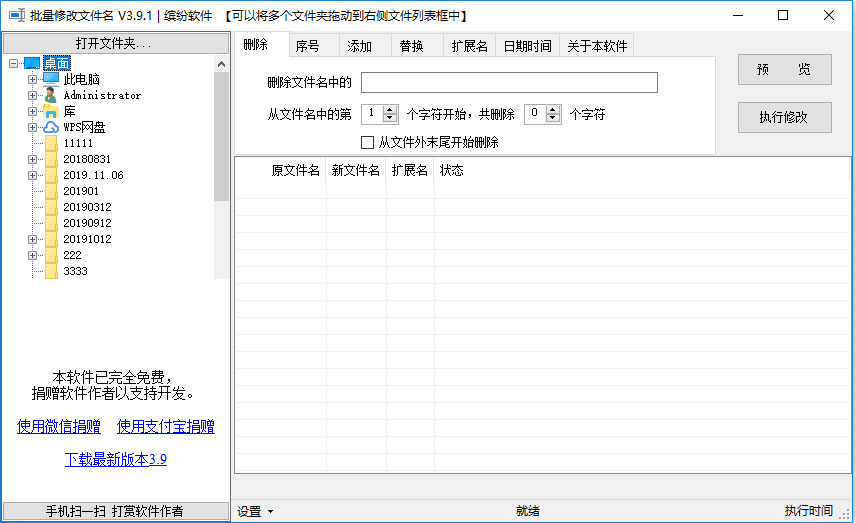This screenshot has width=856, height=523.
Task: Click the folder icon for 20191012
Action: [51, 239]
